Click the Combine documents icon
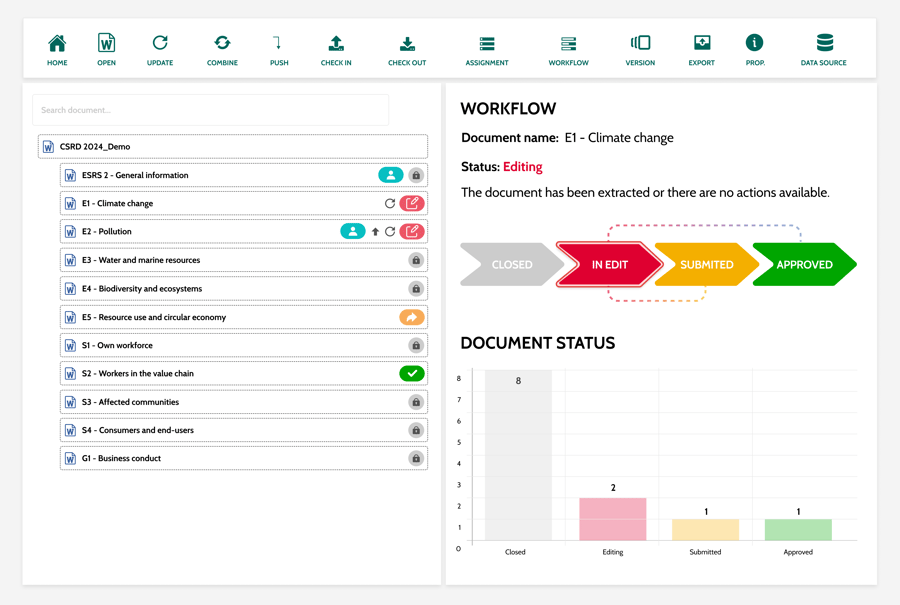The image size is (900, 605). pyautogui.click(x=222, y=44)
